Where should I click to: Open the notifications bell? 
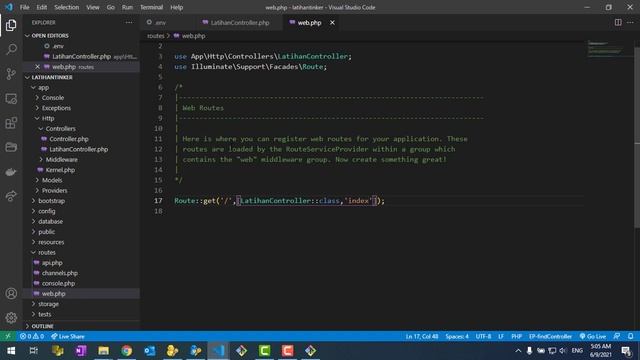pyautogui.click(x=631, y=336)
